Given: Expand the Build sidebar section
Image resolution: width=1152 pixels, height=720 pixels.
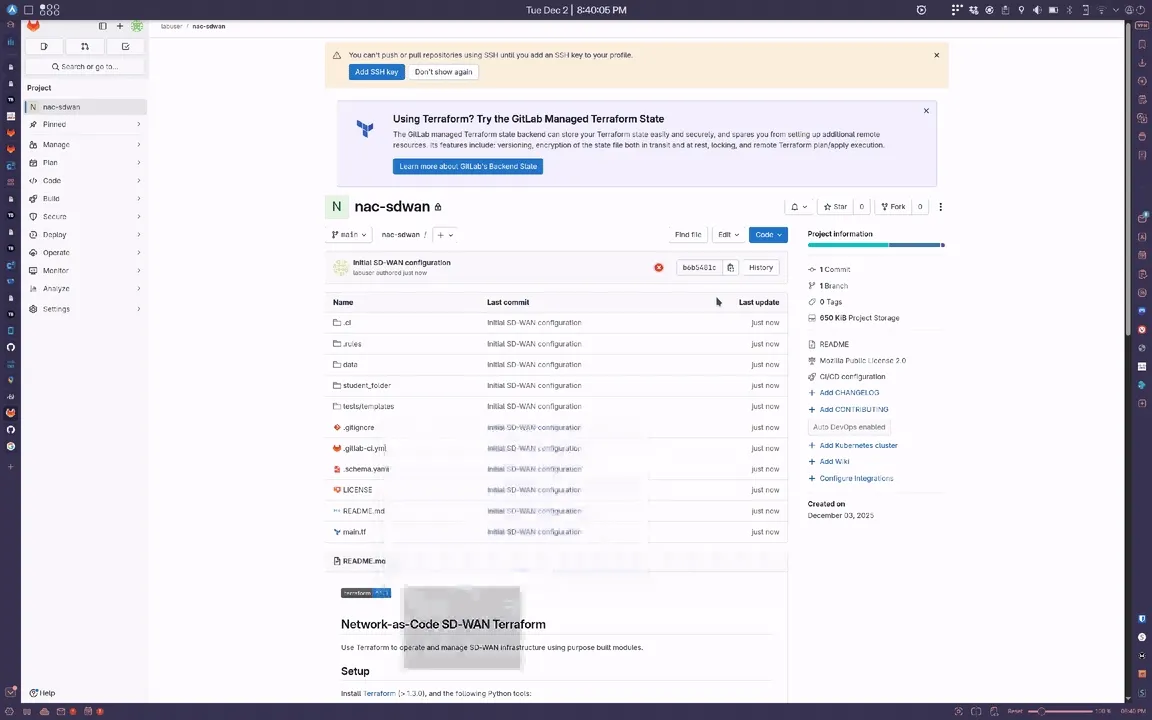Looking at the screenshot, I should (50, 198).
